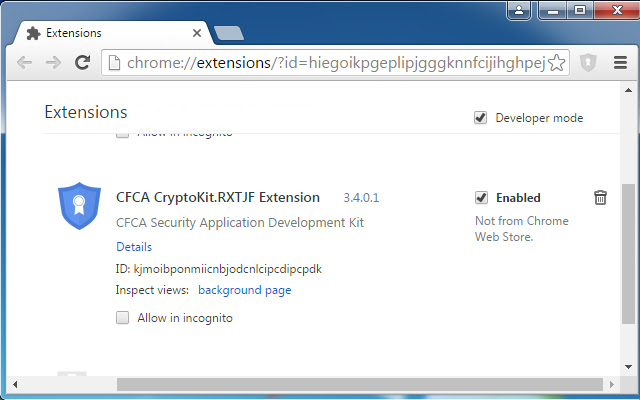Toggle the Developer mode checkbox
The height and width of the screenshot is (400, 640).
(480, 118)
